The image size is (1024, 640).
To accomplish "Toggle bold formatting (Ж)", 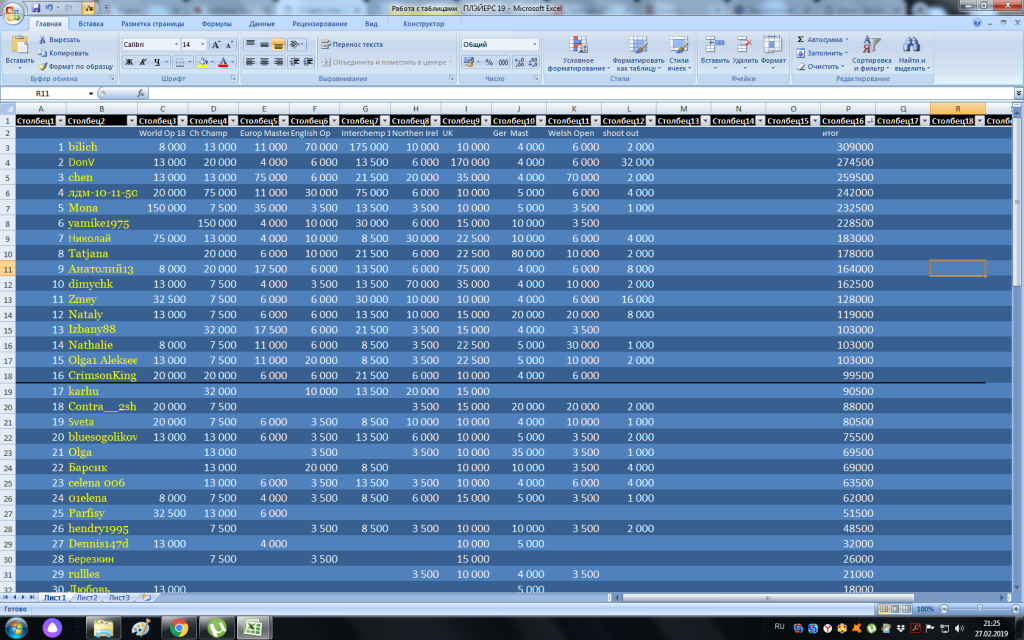I will click(129, 62).
